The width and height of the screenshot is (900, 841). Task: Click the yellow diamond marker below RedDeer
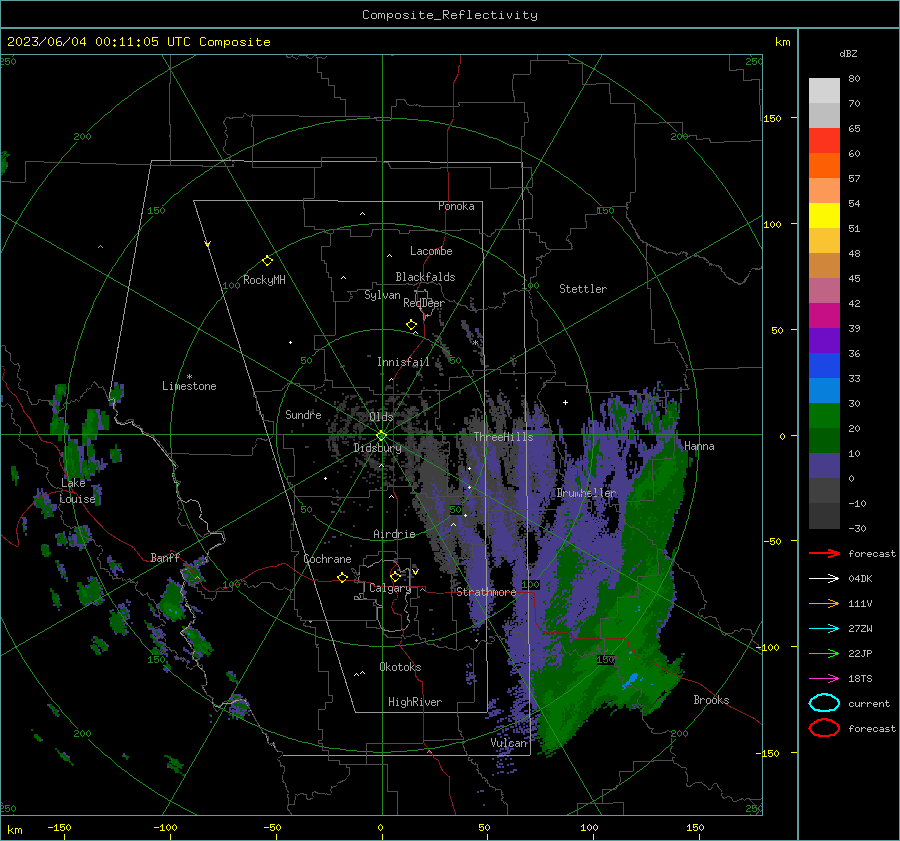tap(412, 325)
